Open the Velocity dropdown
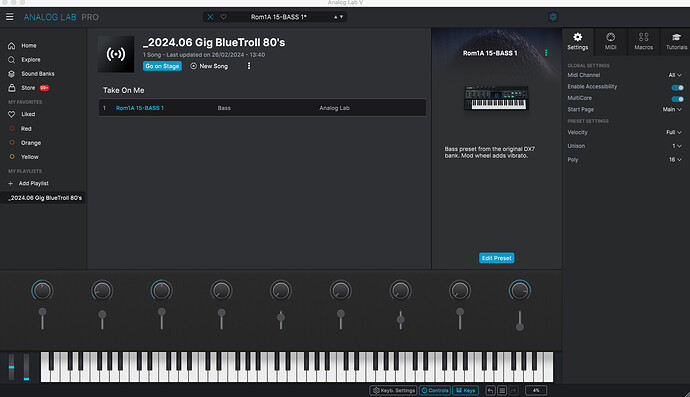This screenshot has height=397, width=690. 674,132
